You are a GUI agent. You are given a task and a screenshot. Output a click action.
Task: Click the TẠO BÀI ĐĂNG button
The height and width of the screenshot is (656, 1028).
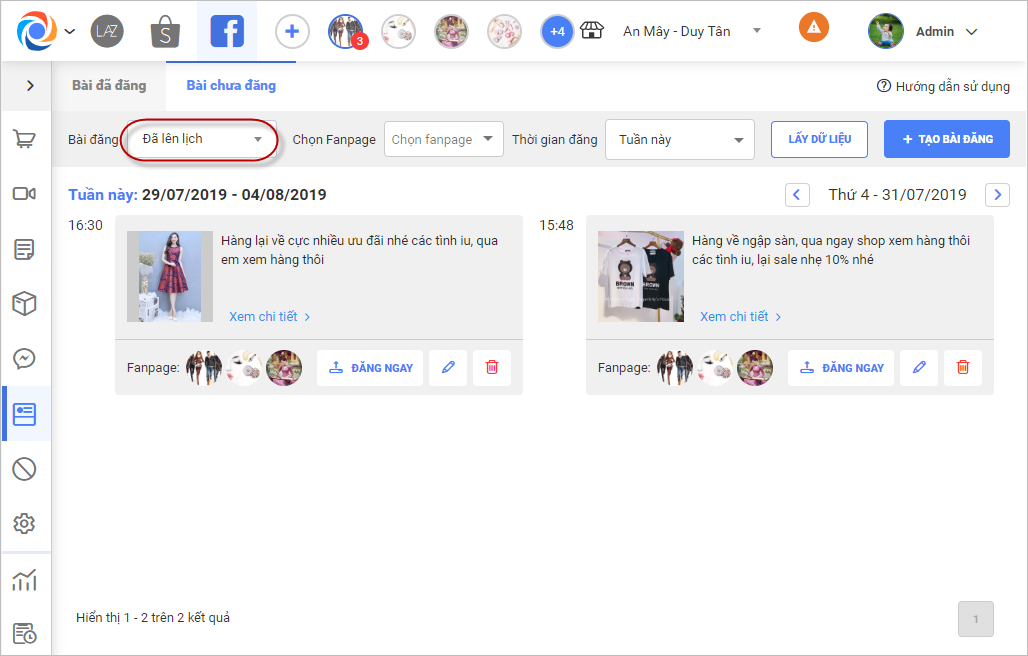click(x=947, y=139)
